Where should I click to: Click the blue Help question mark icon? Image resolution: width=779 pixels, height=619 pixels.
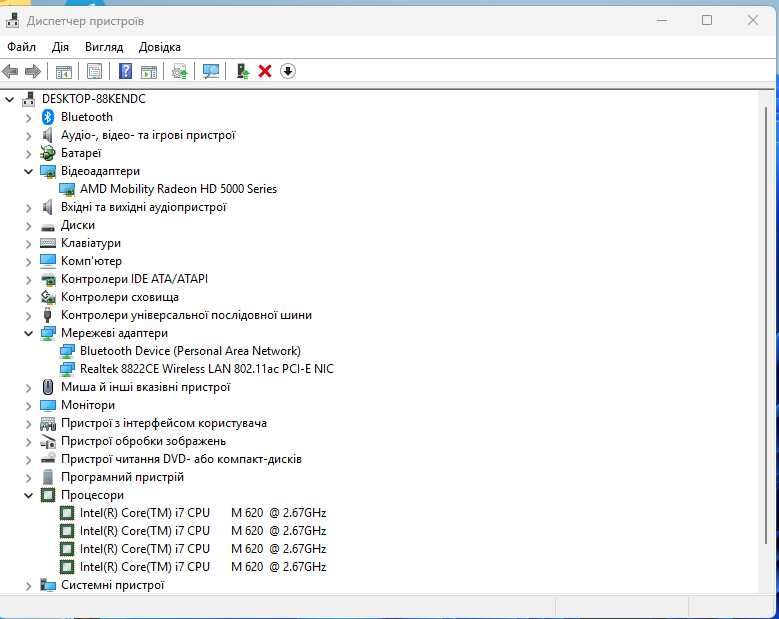click(126, 71)
